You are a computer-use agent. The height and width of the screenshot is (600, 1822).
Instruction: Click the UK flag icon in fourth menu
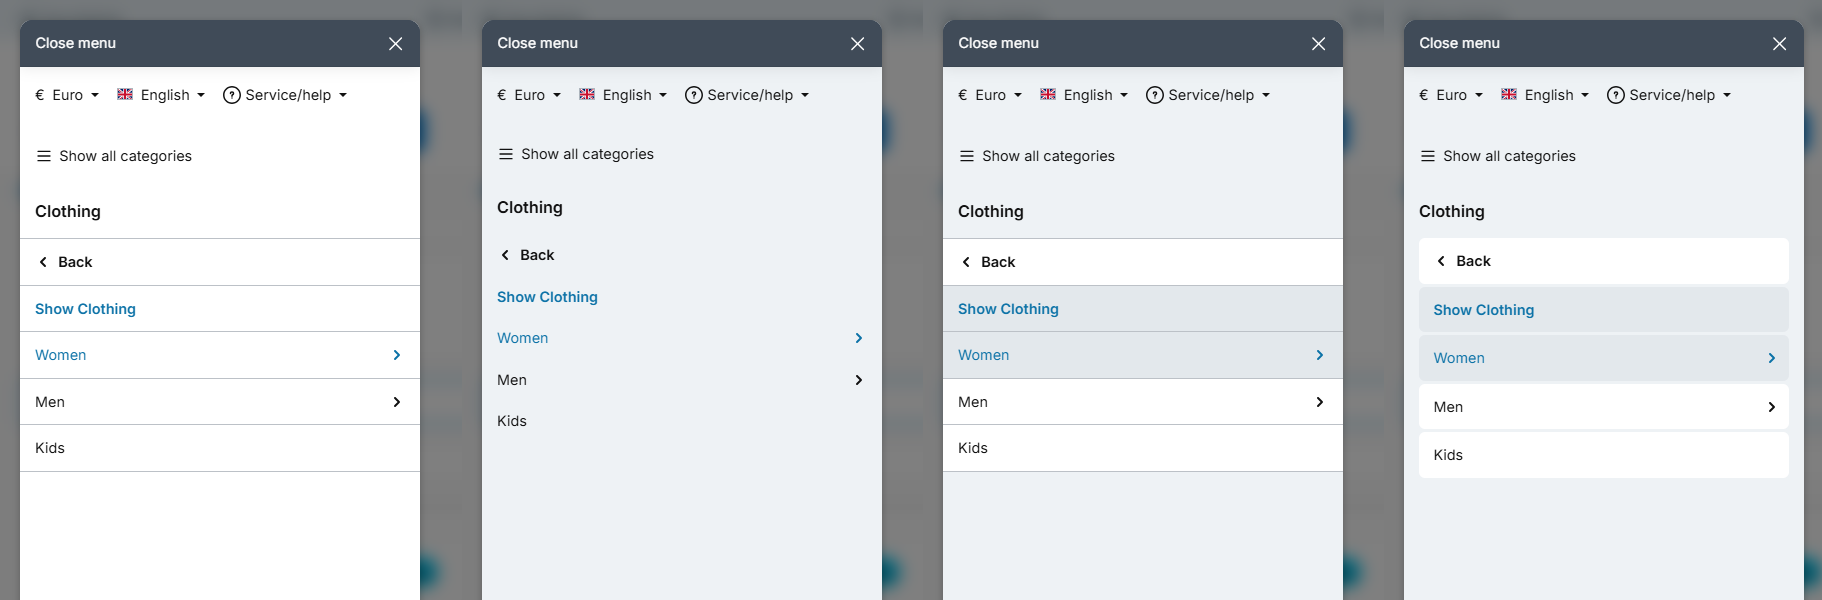[x=1509, y=94]
